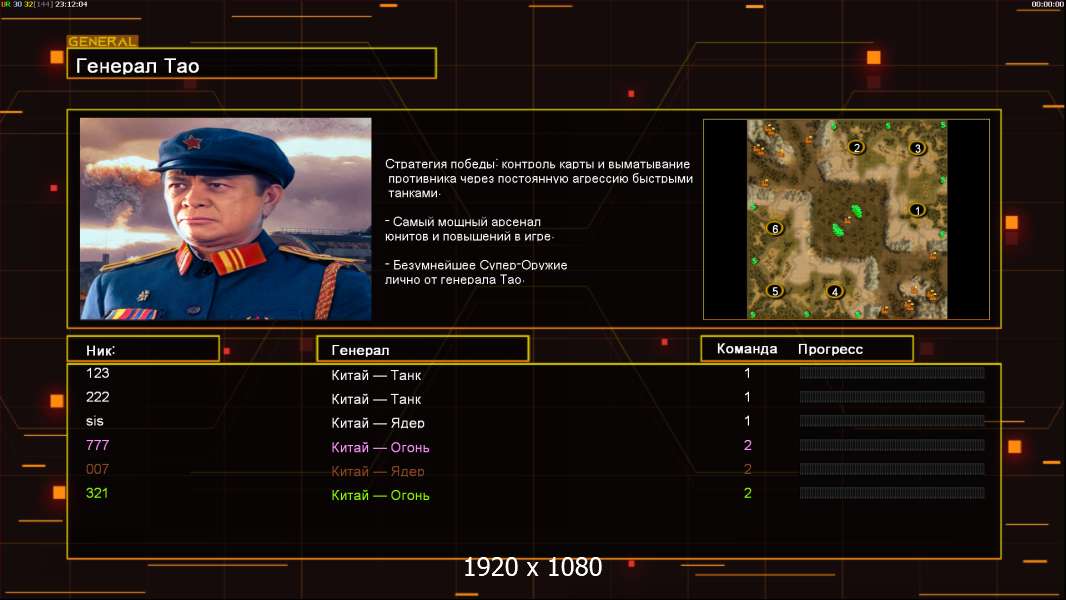This screenshot has width=1066, height=600.
Task: Click the progress bar of player 007
Action: [892, 469]
